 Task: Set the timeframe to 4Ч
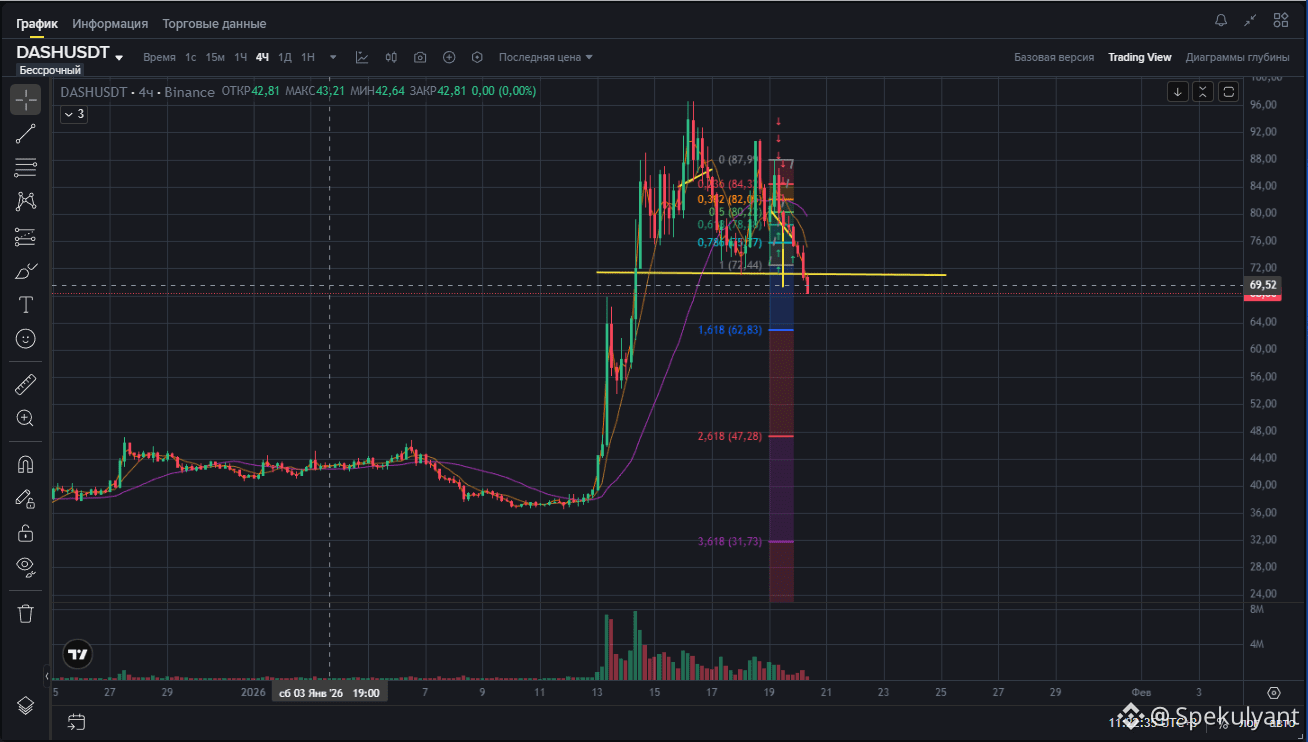pyautogui.click(x=262, y=57)
